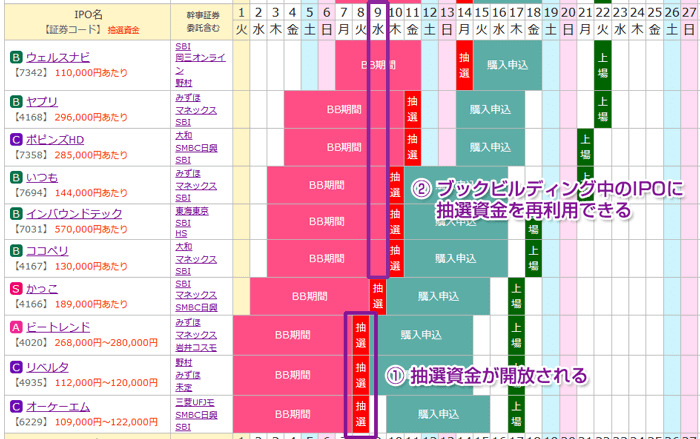Click the 岩井コスモ broker link for ビートレンド
700x439 pixels.
tap(196, 347)
